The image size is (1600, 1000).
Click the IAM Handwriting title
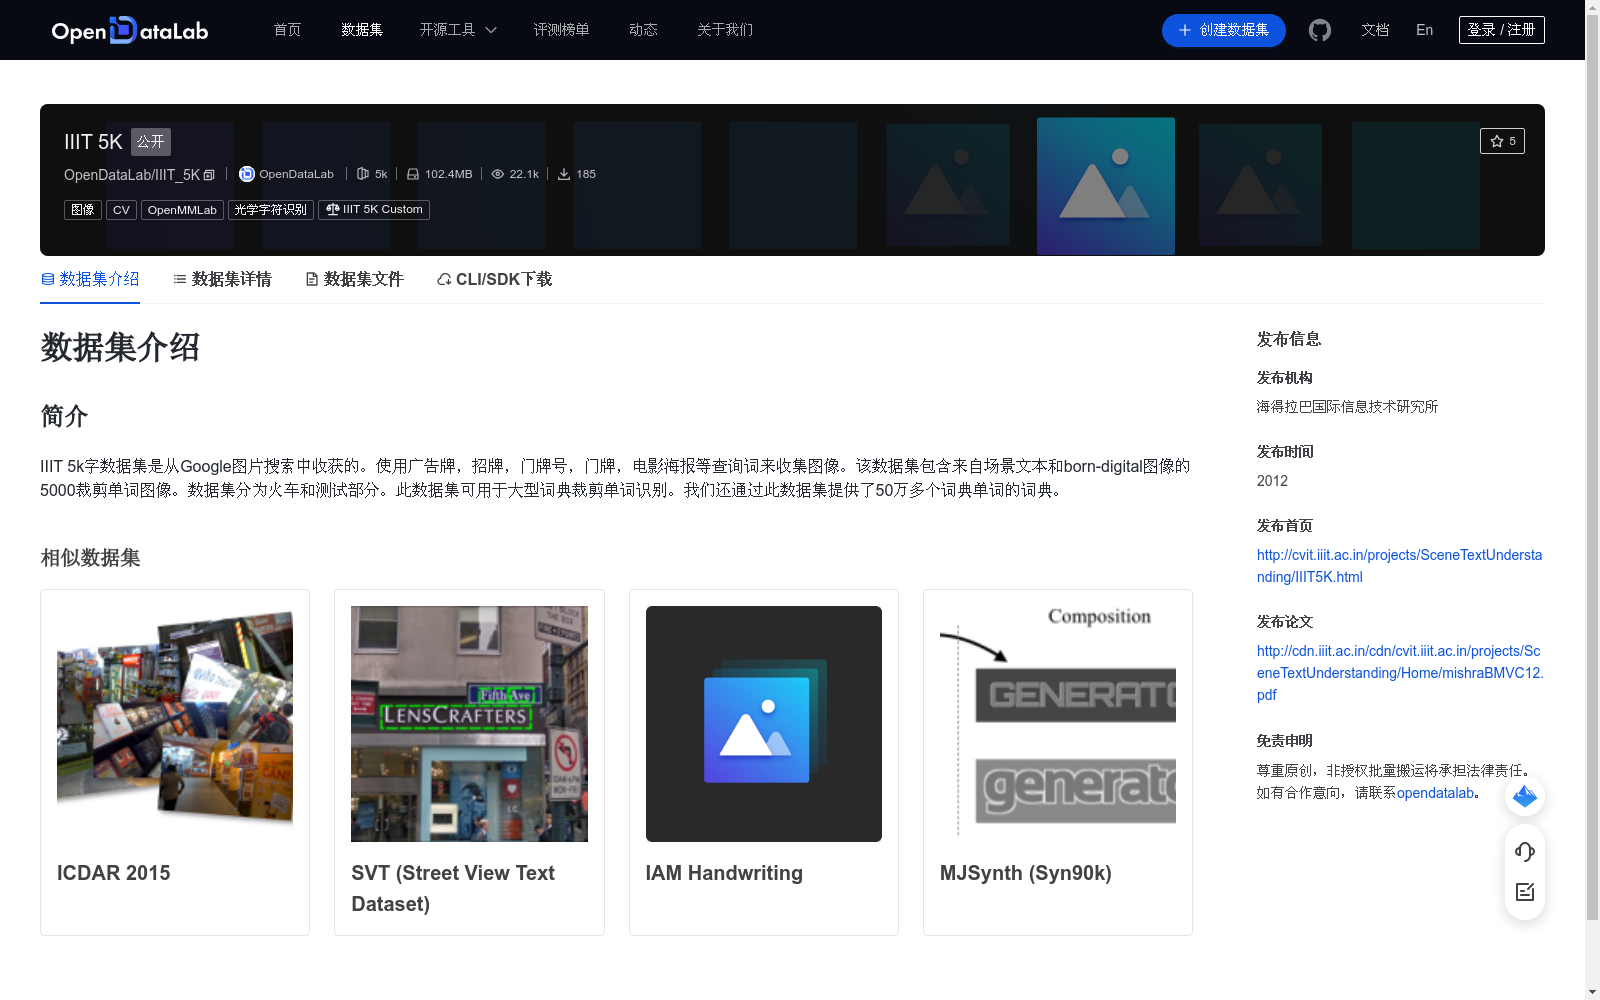[724, 873]
